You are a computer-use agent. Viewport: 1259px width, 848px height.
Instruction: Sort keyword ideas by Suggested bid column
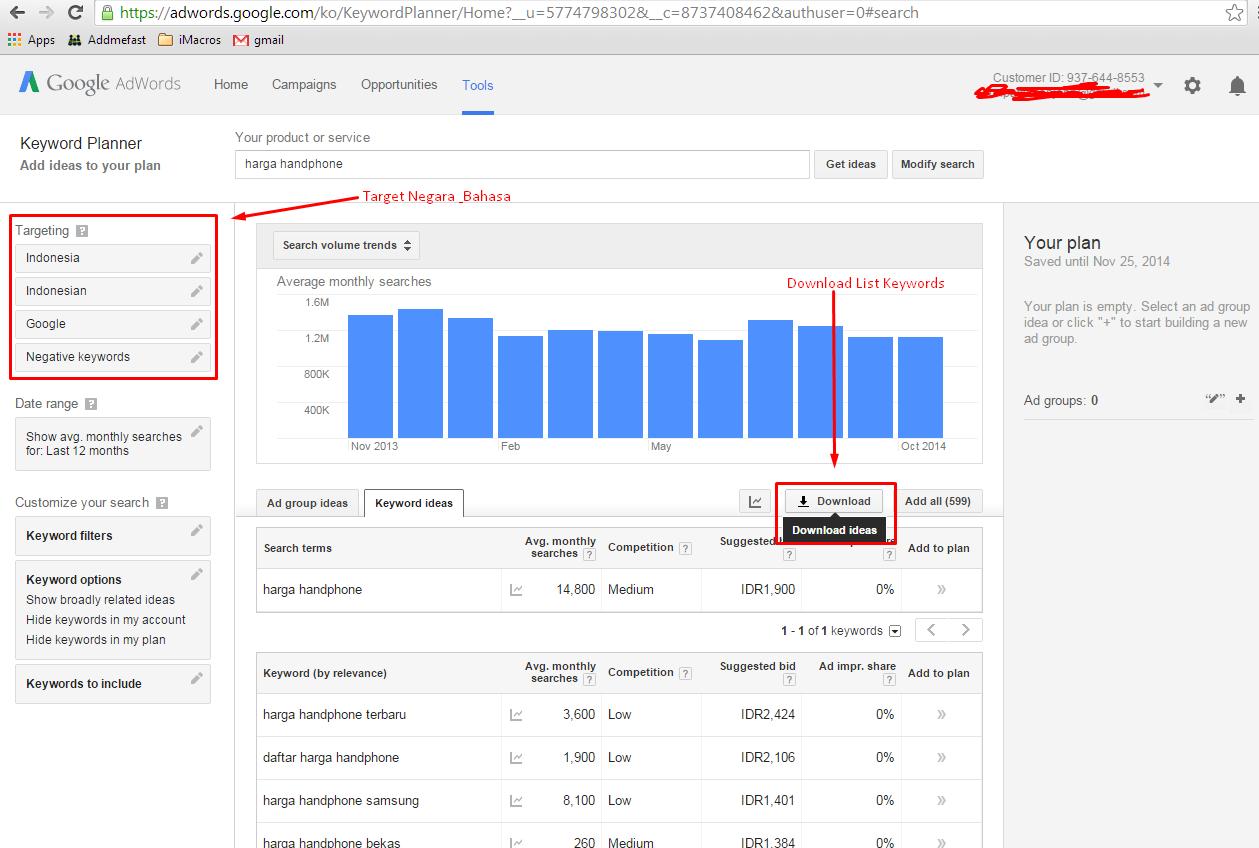(758, 666)
